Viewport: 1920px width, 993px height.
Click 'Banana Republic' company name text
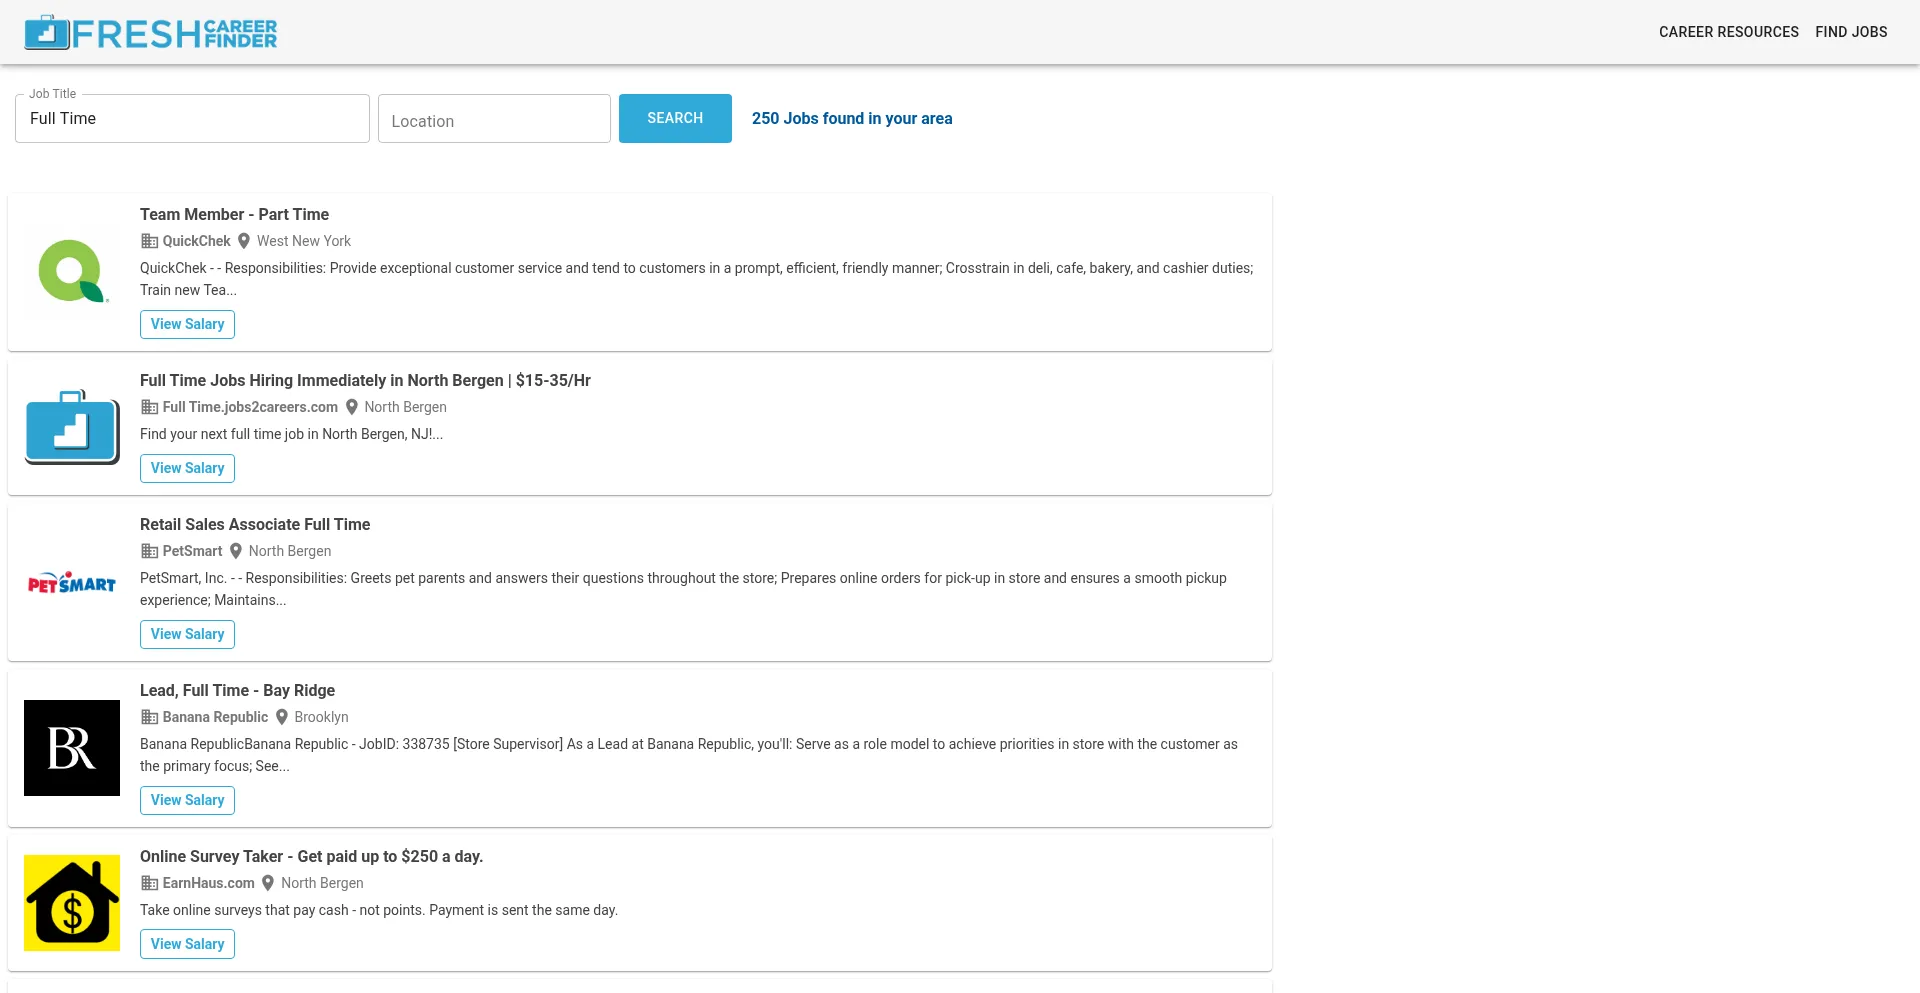215,717
